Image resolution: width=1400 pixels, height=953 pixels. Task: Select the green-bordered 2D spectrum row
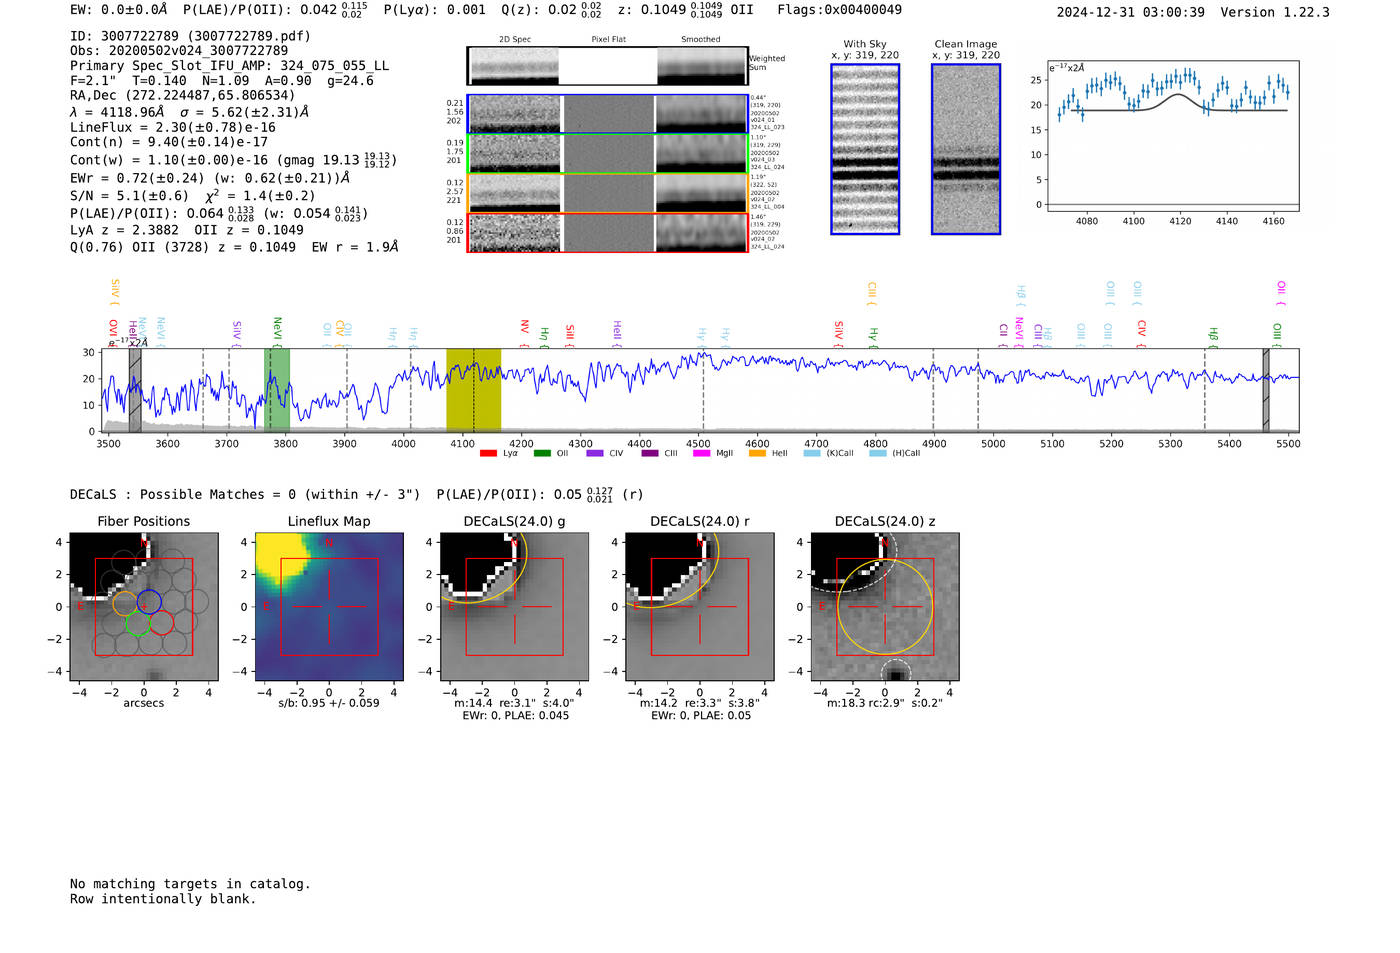click(607, 154)
